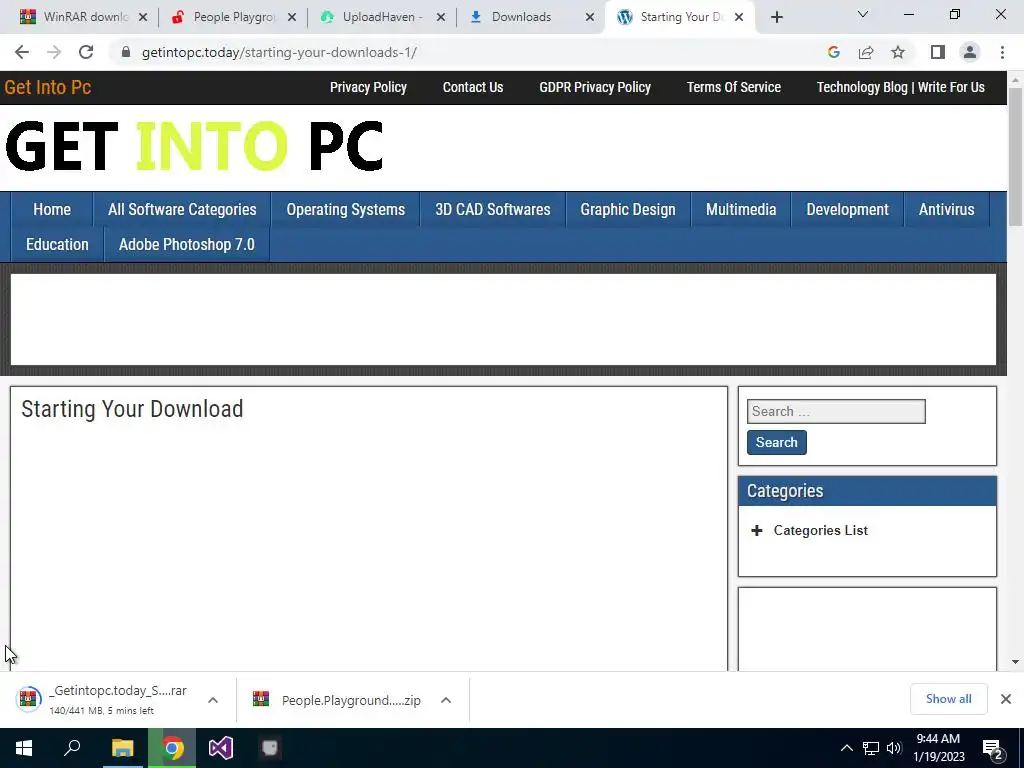Screen dimensions: 1024x768
Task: Open the GDPR Privacy Policy link
Action: 595,88
